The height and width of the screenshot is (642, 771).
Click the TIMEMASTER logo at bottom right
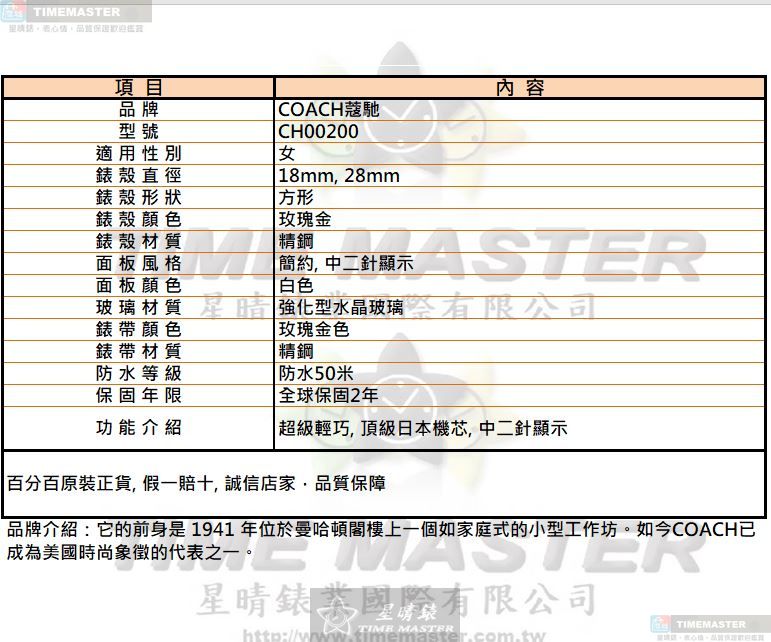[x=709, y=624]
